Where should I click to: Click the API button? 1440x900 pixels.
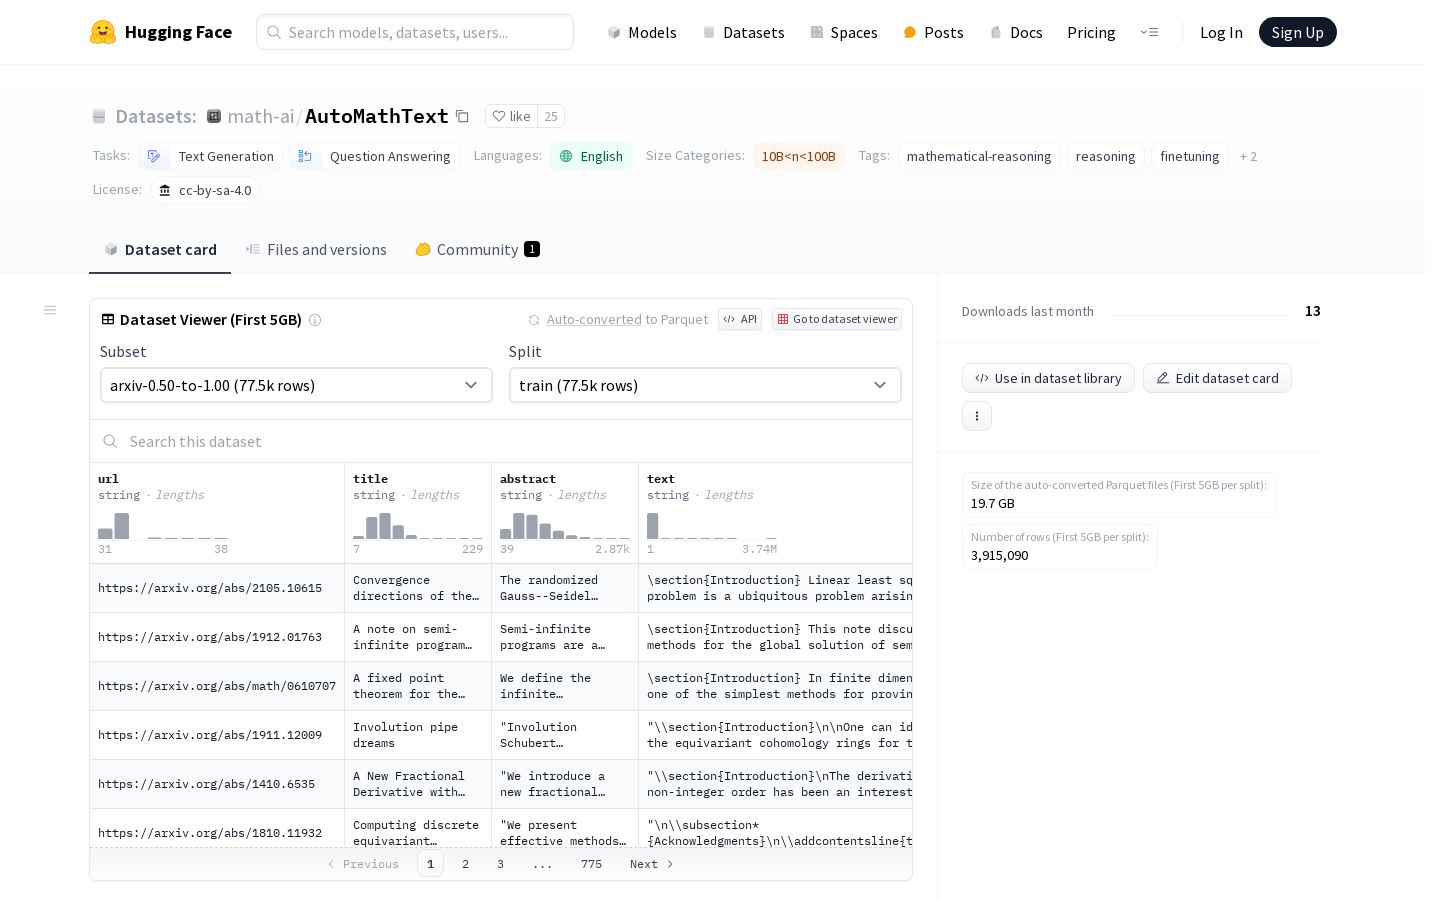(x=740, y=319)
